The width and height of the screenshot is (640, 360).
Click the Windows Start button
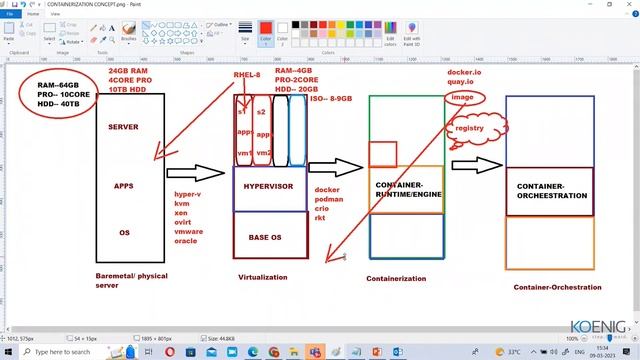pos(8,351)
